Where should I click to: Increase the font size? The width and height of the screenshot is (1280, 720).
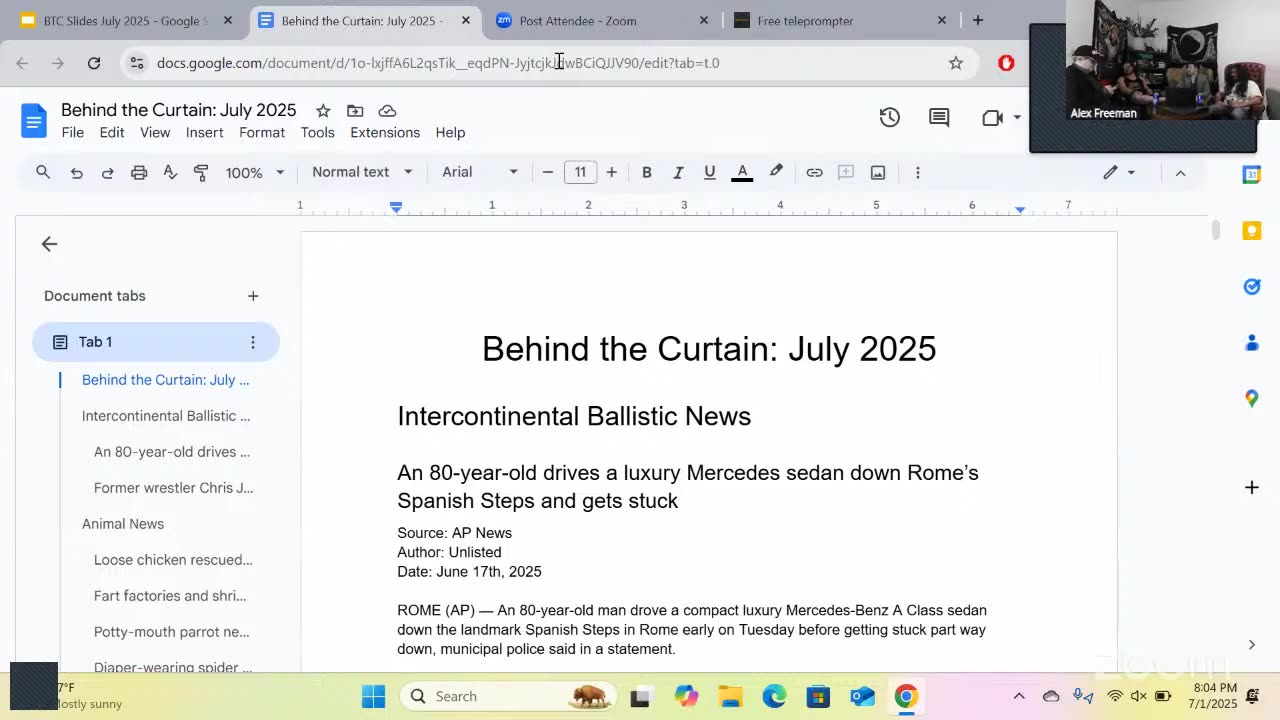[612, 172]
